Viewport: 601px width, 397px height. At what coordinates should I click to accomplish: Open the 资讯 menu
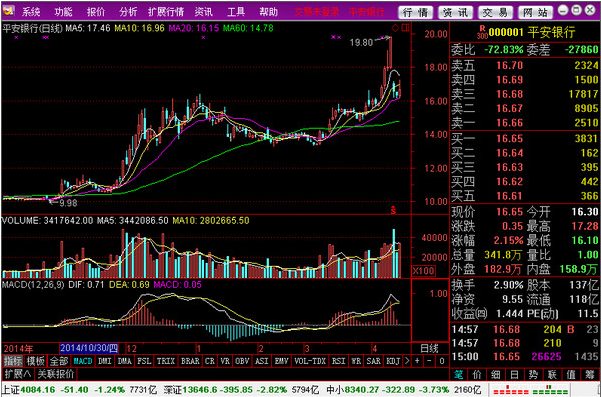coord(204,12)
